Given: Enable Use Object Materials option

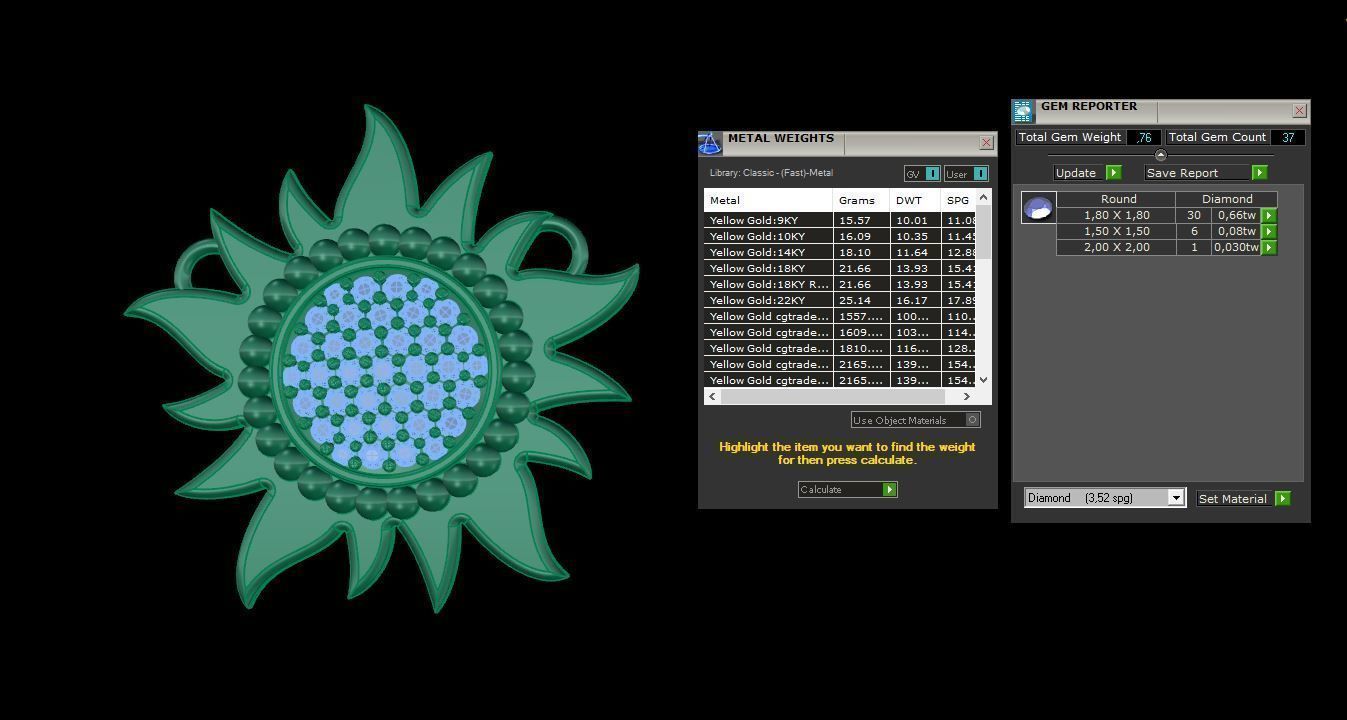Looking at the screenshot, I should [915, 420].
